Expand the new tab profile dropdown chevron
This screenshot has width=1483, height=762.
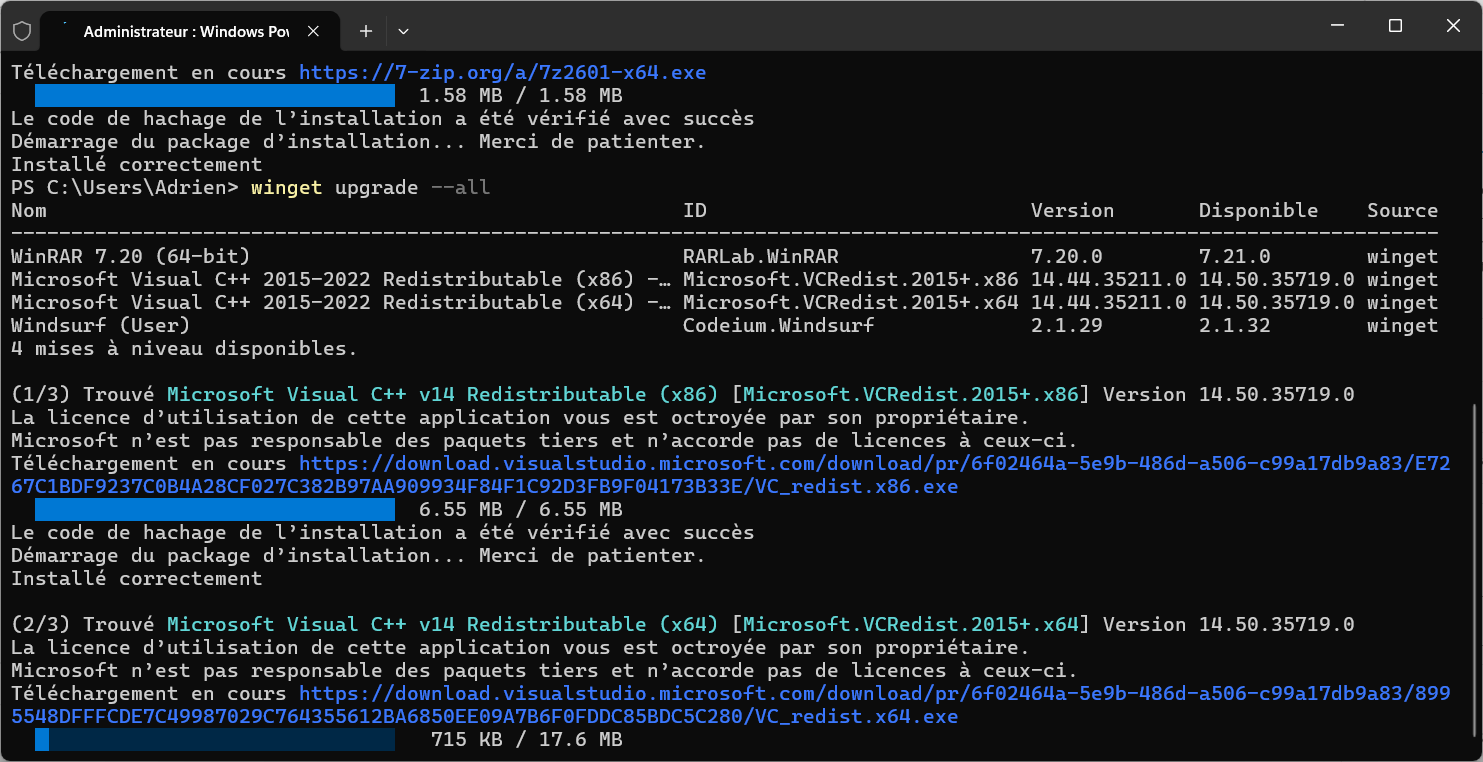pyautogui.click(x=403, y=31)
